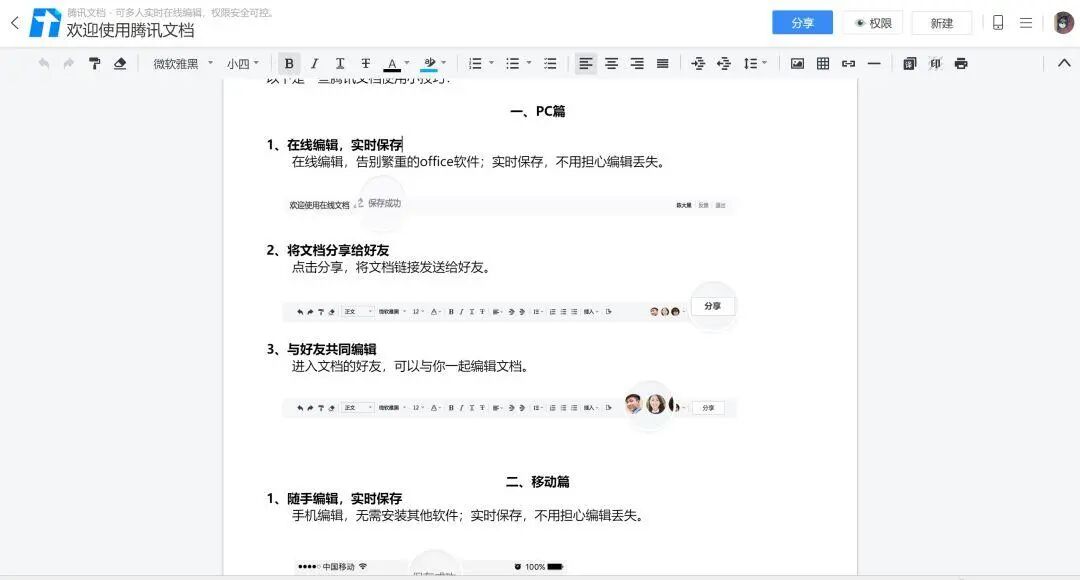Image resolution: width=1080 pixels, height=580 pixels.
Task: Toggle bold formatting
Action: pos(289,63)
